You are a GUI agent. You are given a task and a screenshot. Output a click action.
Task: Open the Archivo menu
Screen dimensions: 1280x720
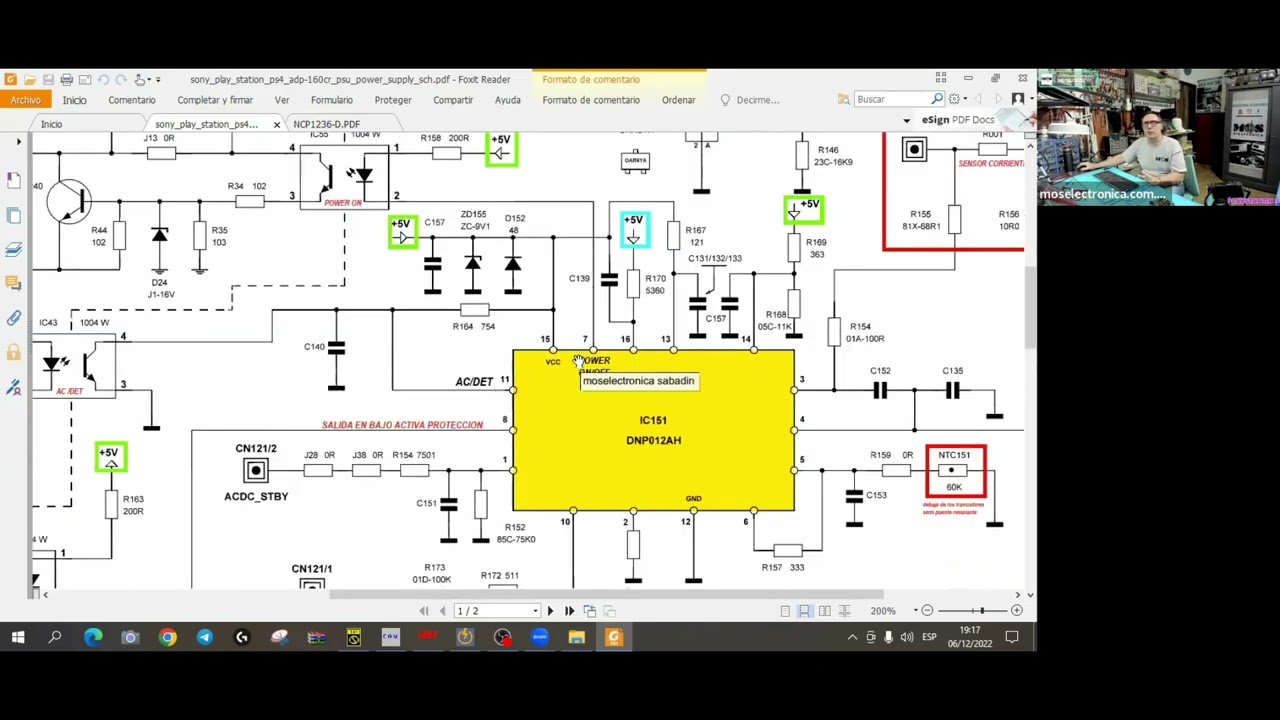click(x=26, y=100)
